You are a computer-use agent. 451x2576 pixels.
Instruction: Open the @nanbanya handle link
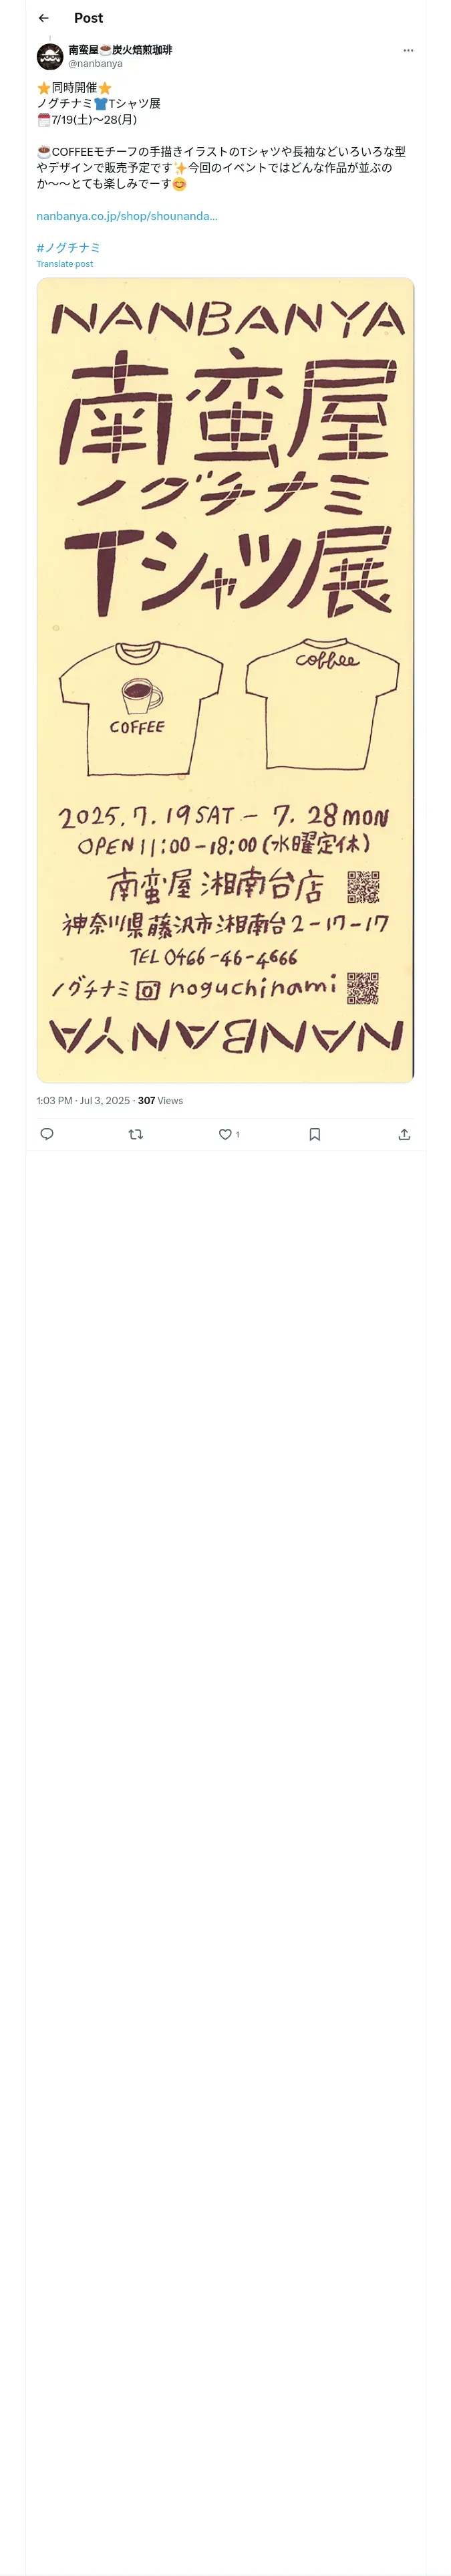tap(96, 64)
